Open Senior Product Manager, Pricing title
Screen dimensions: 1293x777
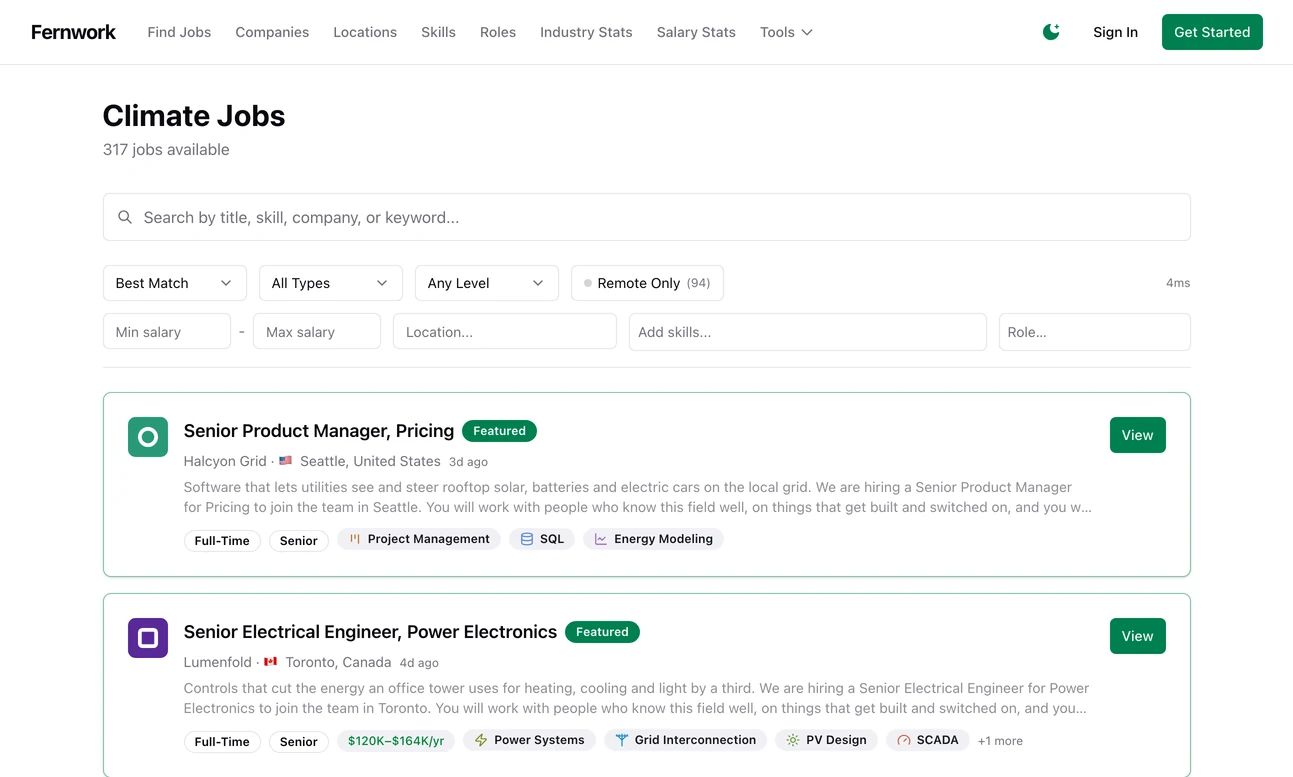pos(319,431)
